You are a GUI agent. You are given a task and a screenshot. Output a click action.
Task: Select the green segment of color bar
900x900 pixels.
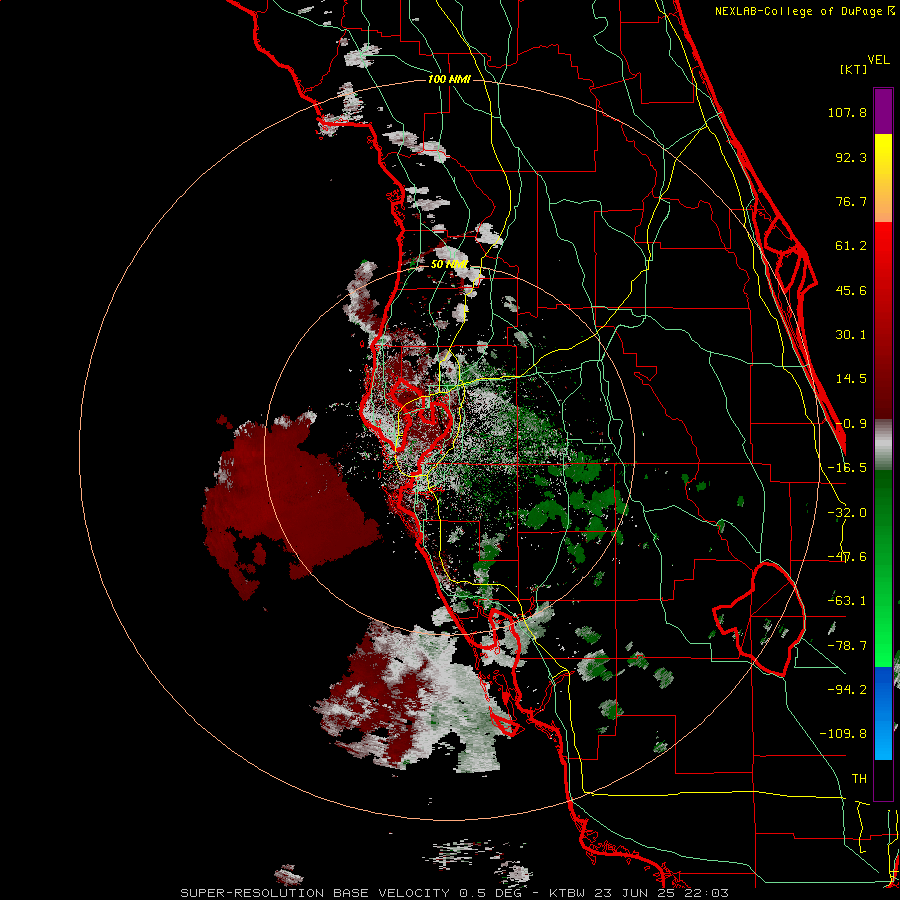tap(883, 568)
